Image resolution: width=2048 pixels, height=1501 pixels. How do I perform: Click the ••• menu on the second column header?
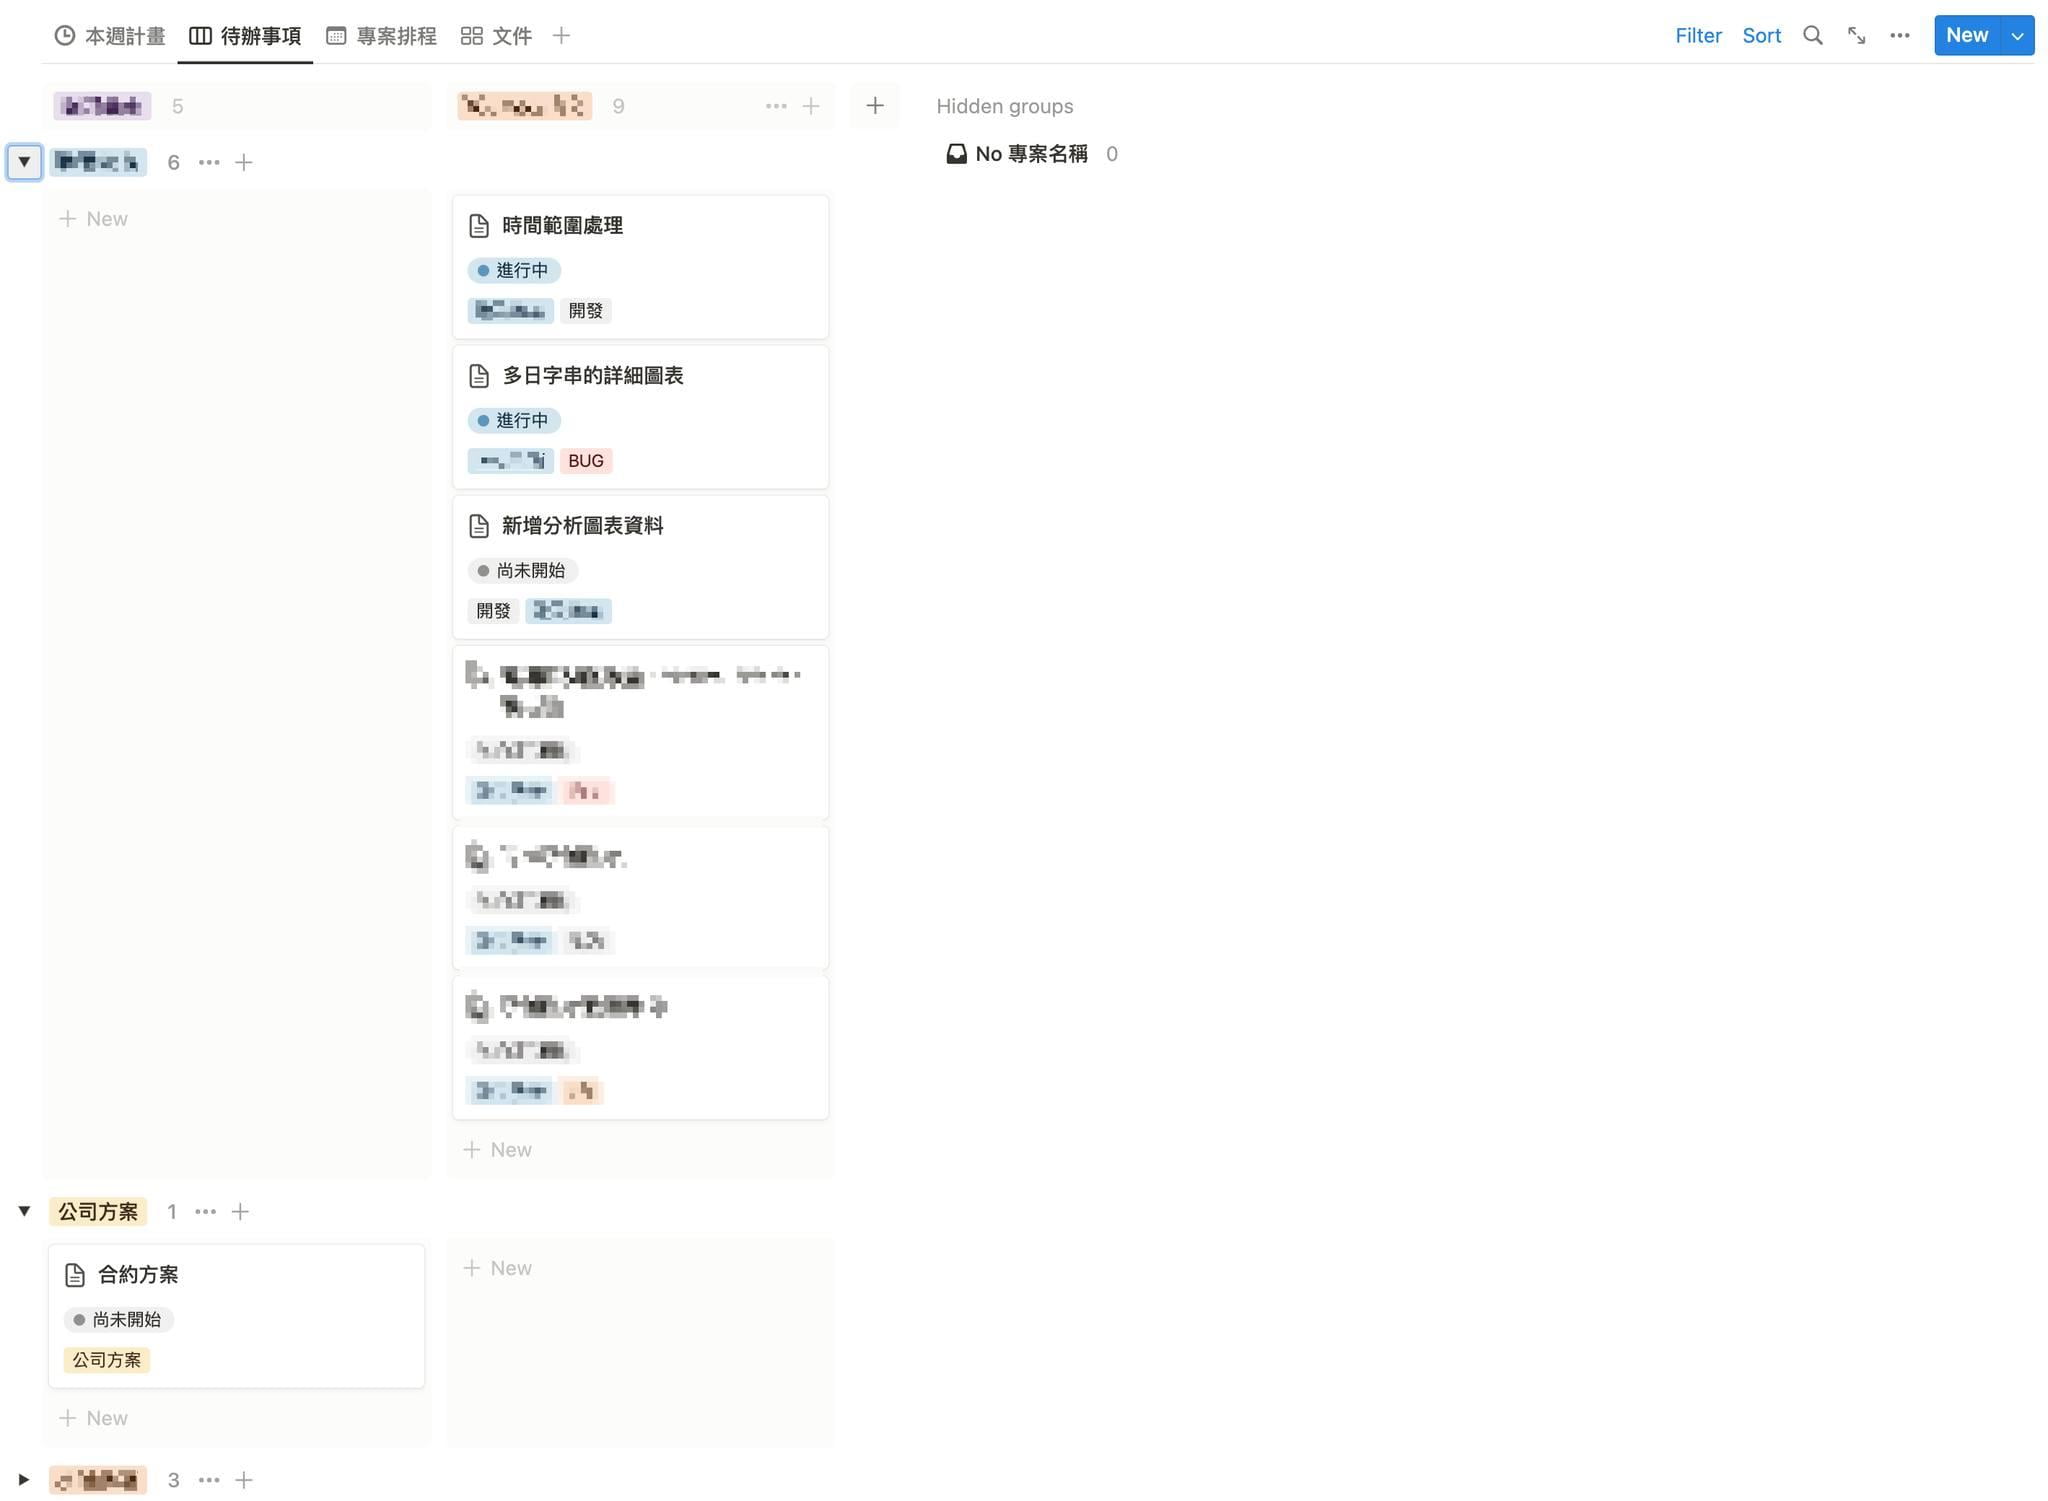click(x=776, y=105)
